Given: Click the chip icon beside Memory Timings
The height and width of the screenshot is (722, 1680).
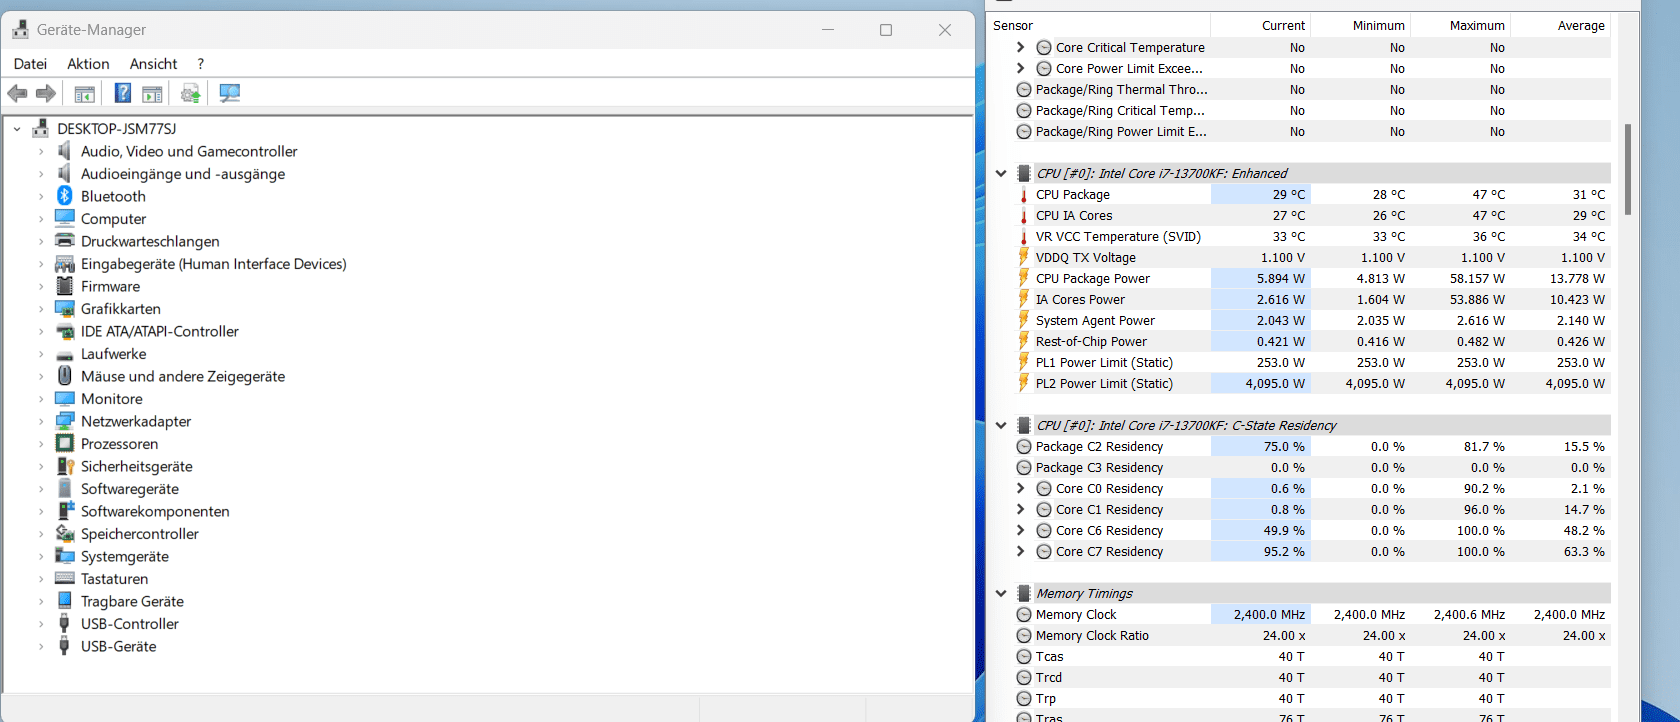Looking at the screenshot, I should pyautogui.click(x=1024, y=593).
